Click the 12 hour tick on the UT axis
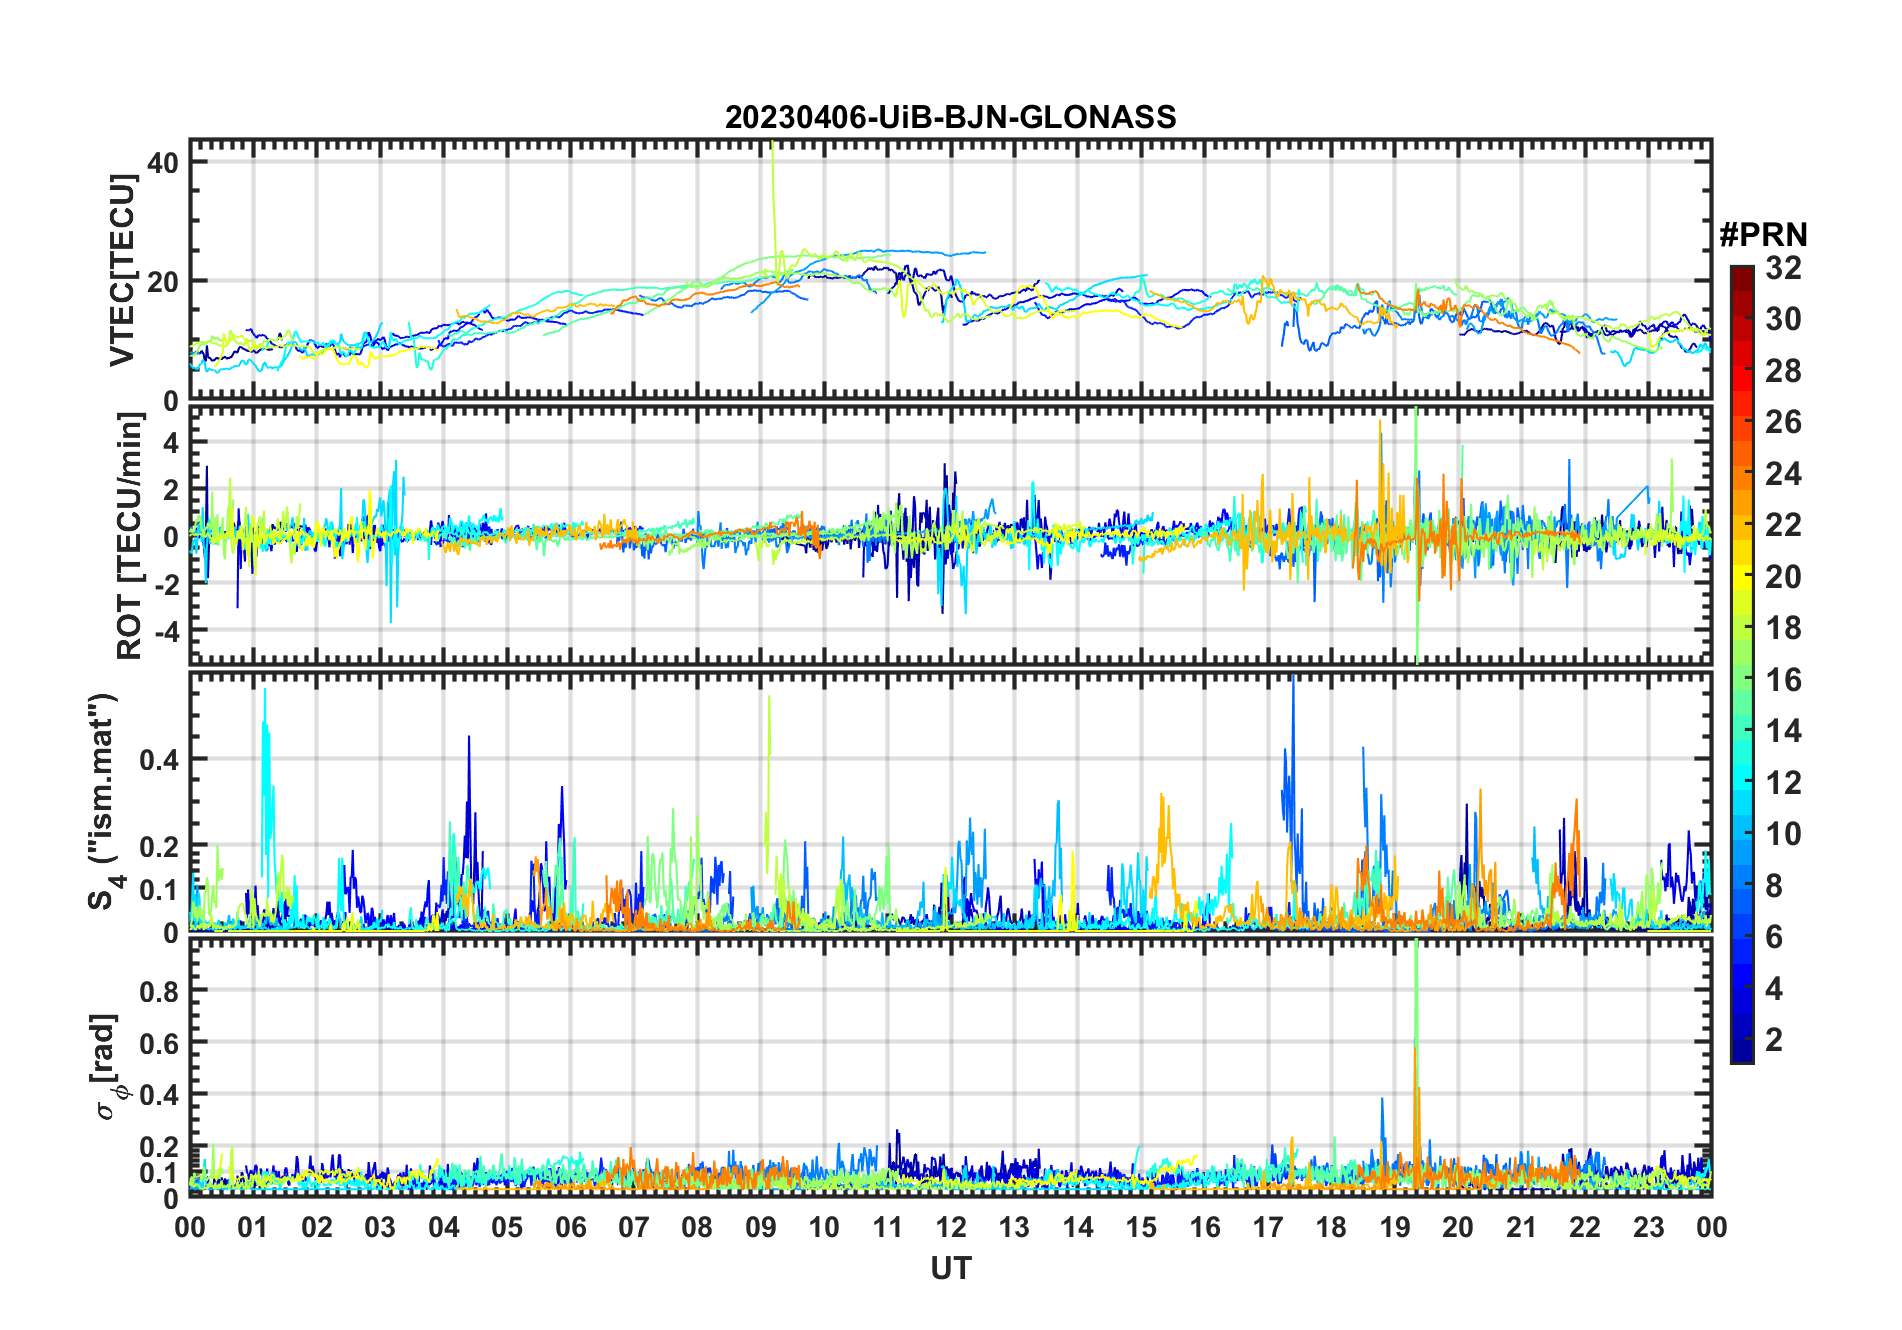 coord(950,1227)
